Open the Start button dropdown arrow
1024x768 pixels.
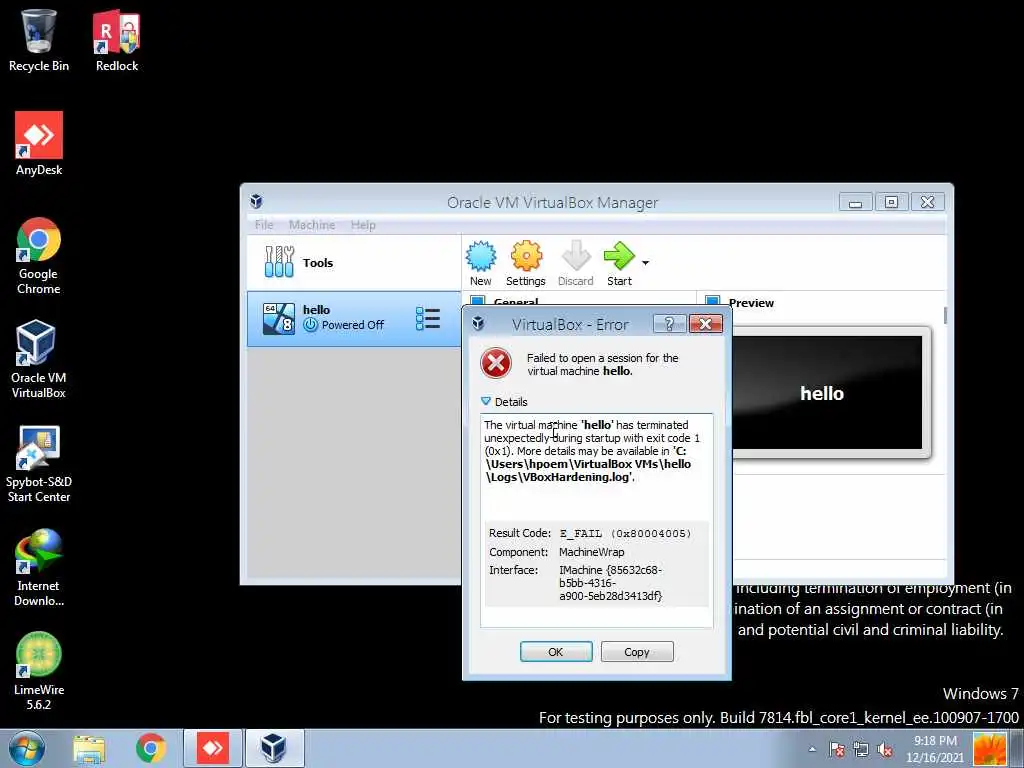click(x=645, y=263)
